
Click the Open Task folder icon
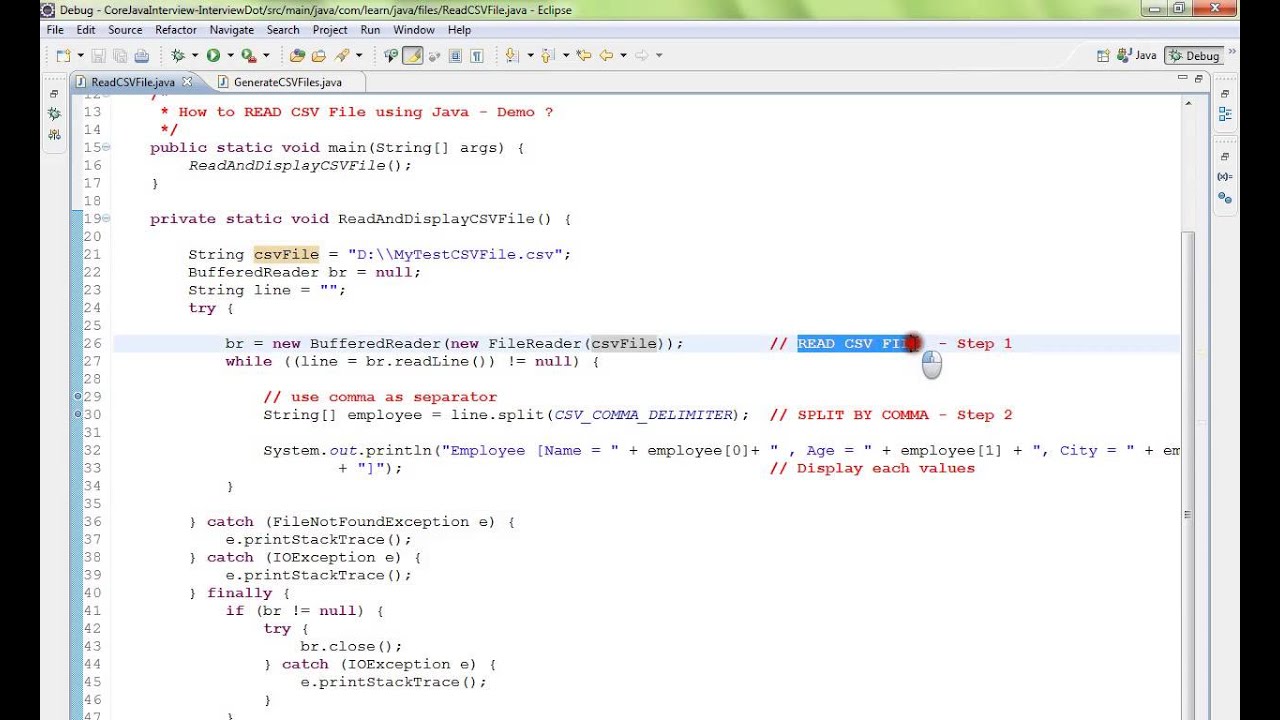pyautogui.click(x=319, y=56)
